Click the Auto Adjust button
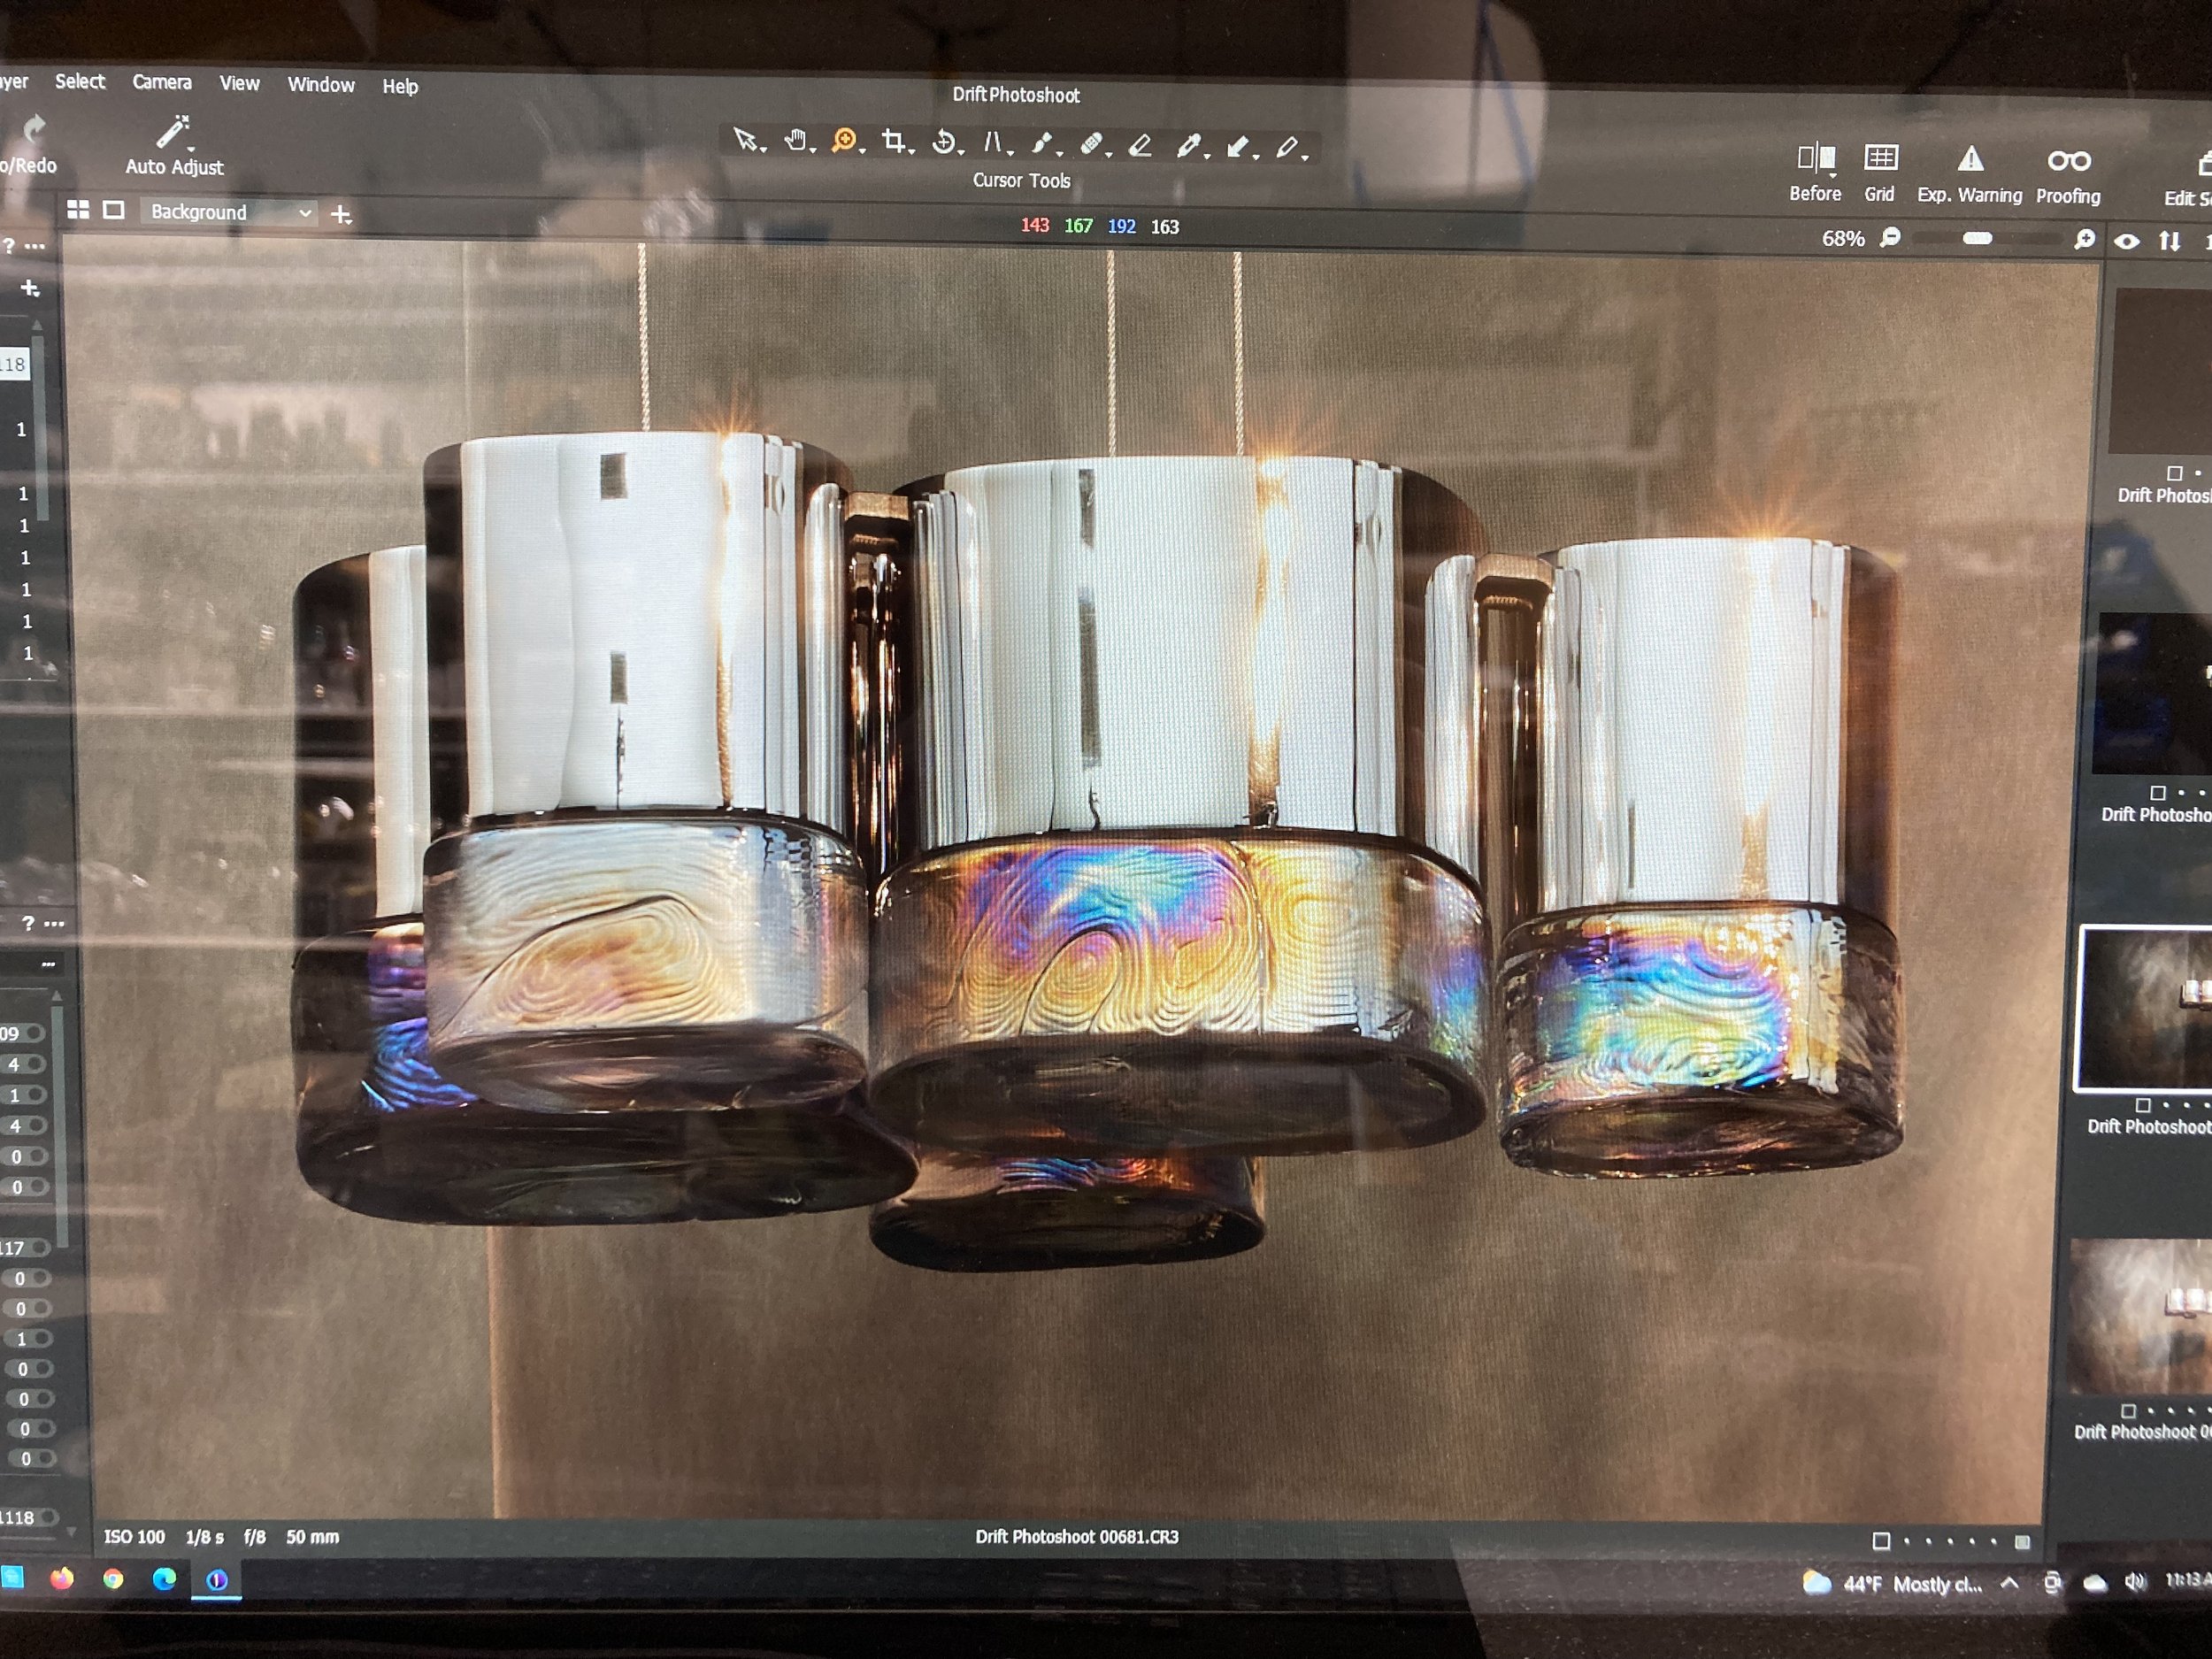Screen dimensions: 2212x1659 174,146
